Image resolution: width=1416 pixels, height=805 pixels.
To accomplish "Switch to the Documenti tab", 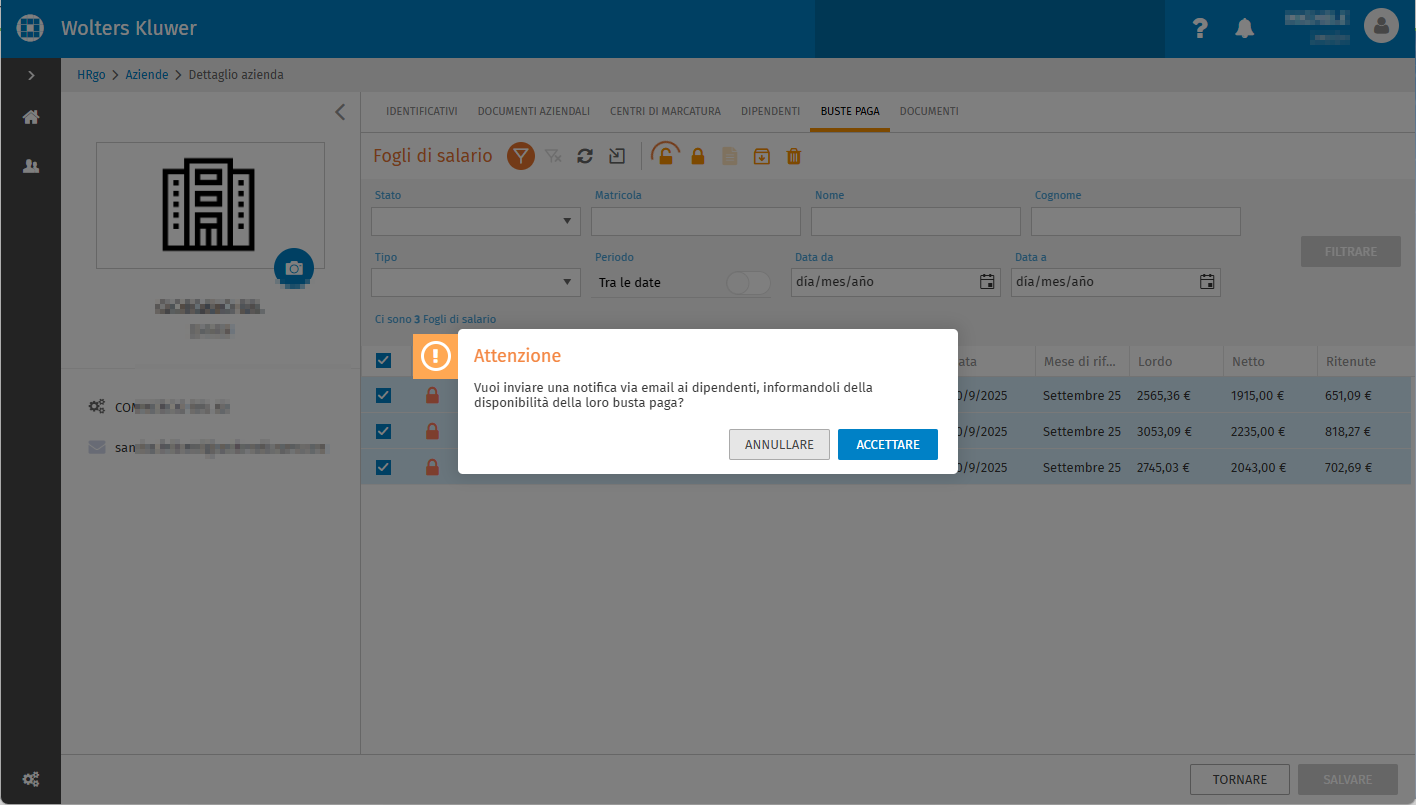I will click(x=929, y=111).
